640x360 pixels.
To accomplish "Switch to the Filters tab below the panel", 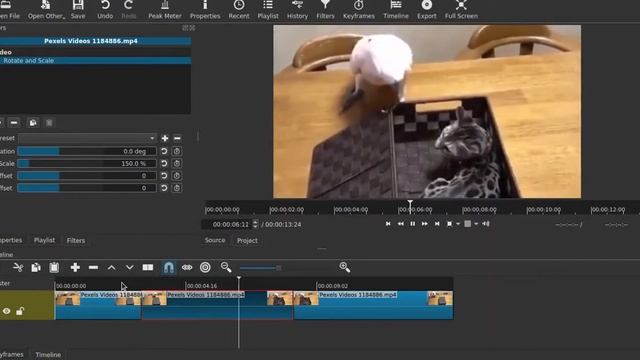I will [x=76, y=240].
